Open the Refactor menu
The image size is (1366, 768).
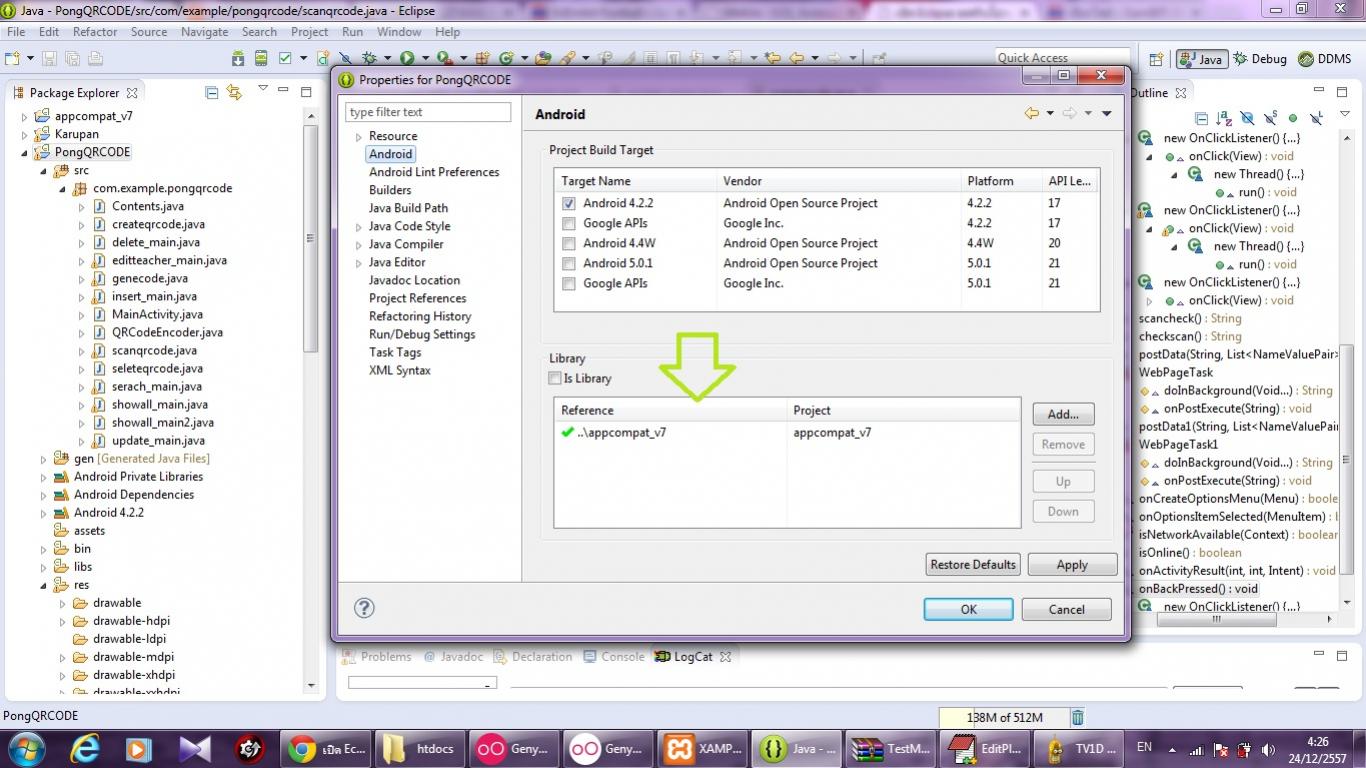(95, 32)
